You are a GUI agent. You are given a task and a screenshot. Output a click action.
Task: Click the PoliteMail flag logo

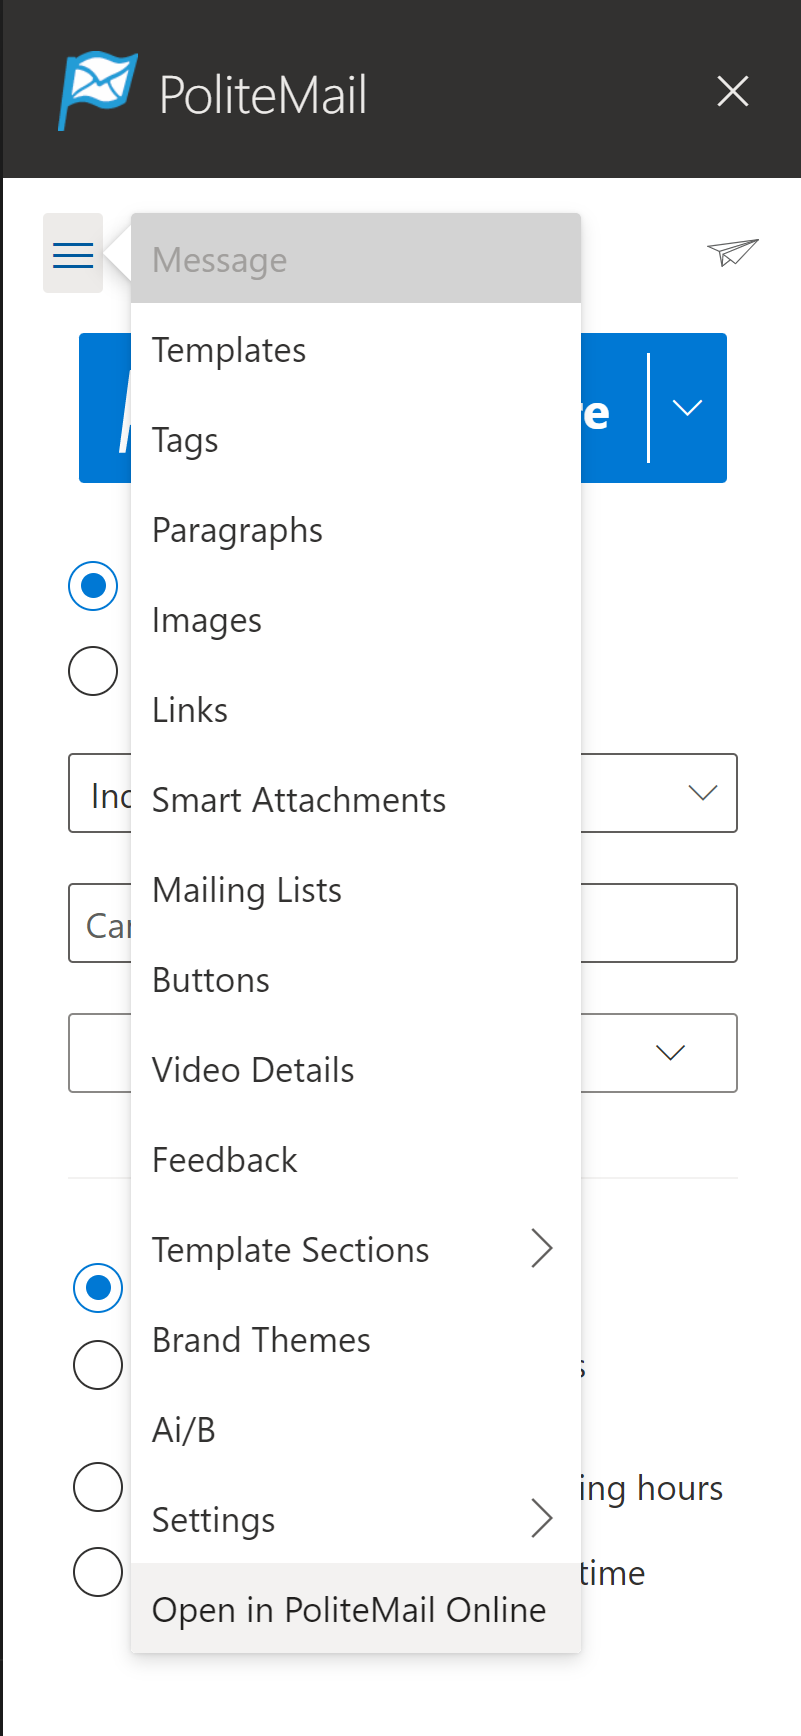click(97, 91)
